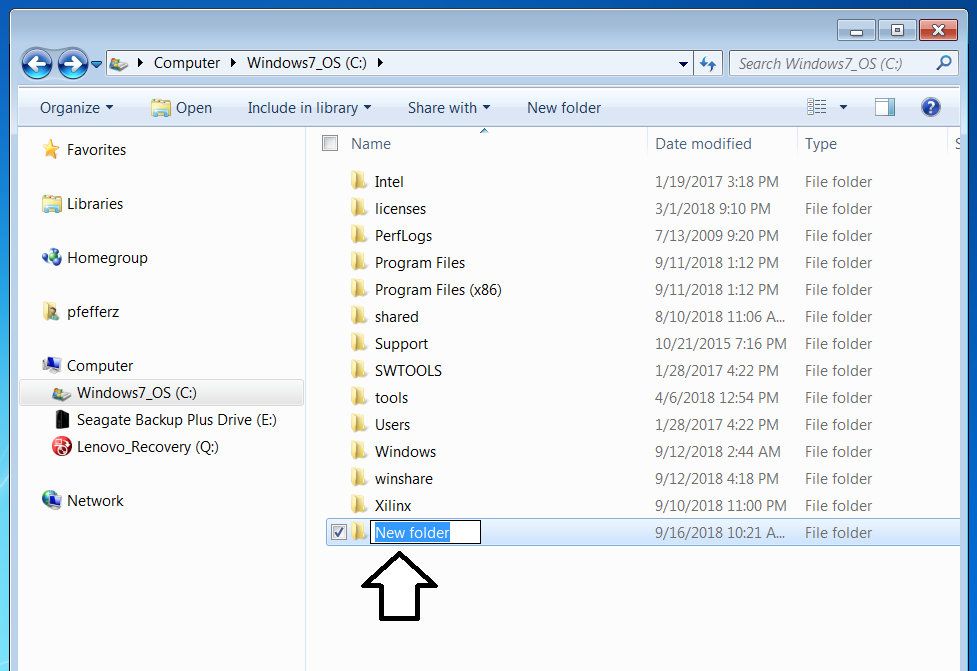Open Network in the navigation pane
Image resolution: width=977 pixels, height=671 pixels.
95,501
